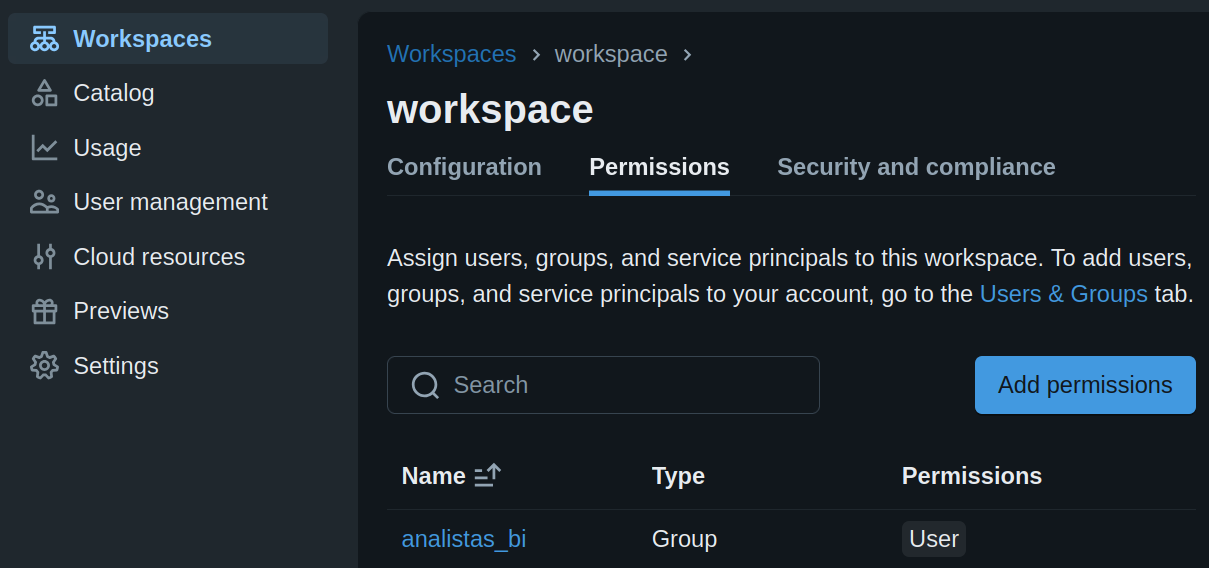Click the magnifier icon in search box

click(425, 385)
